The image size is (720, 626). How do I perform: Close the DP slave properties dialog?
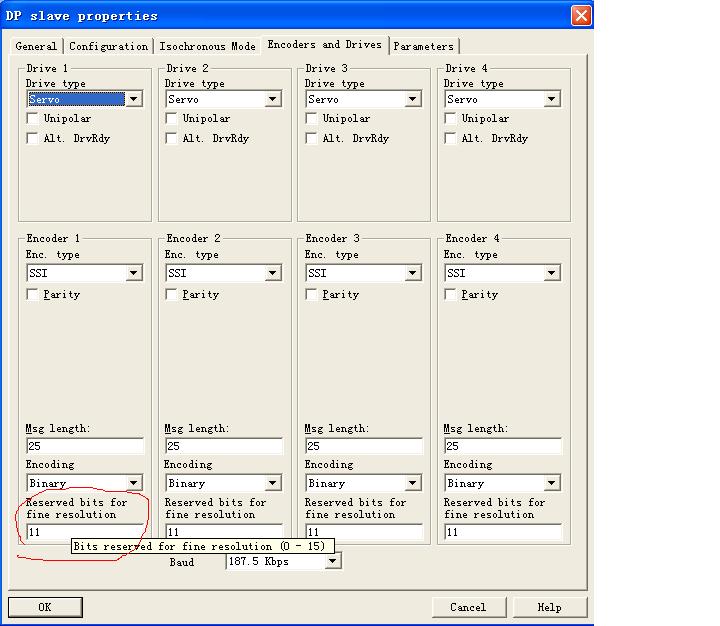[x=581, y=16]
